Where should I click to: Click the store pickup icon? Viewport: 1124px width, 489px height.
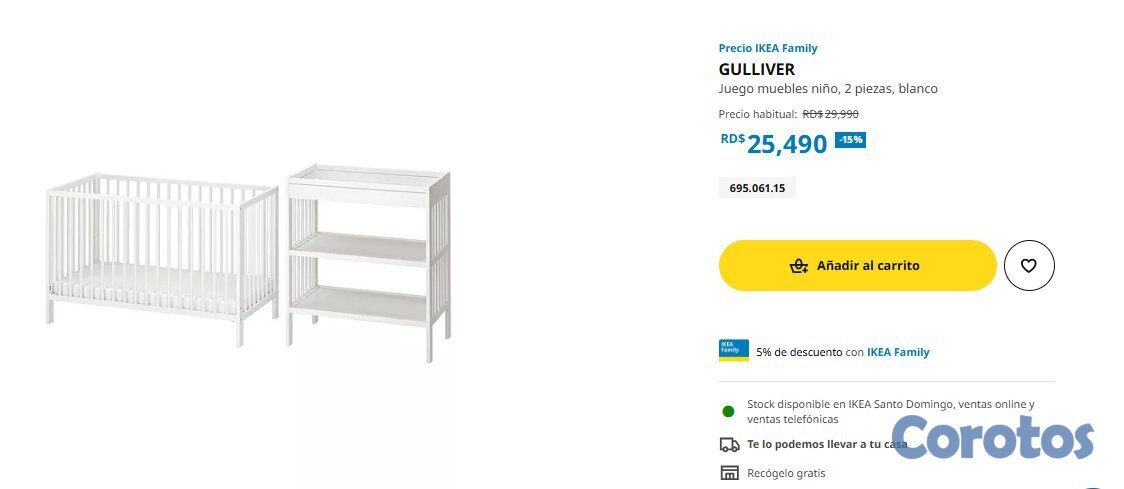[x=729, y=473]
